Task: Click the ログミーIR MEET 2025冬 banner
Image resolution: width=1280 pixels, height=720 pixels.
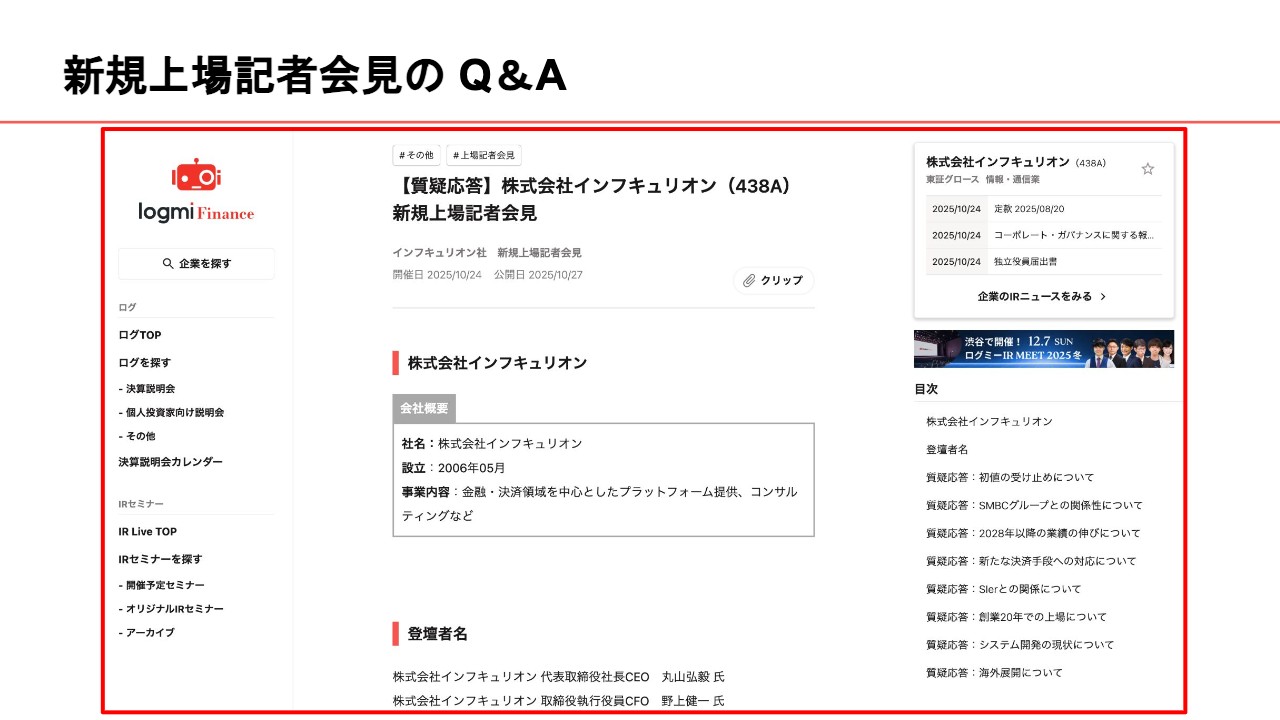Action: pos(1043,349)
